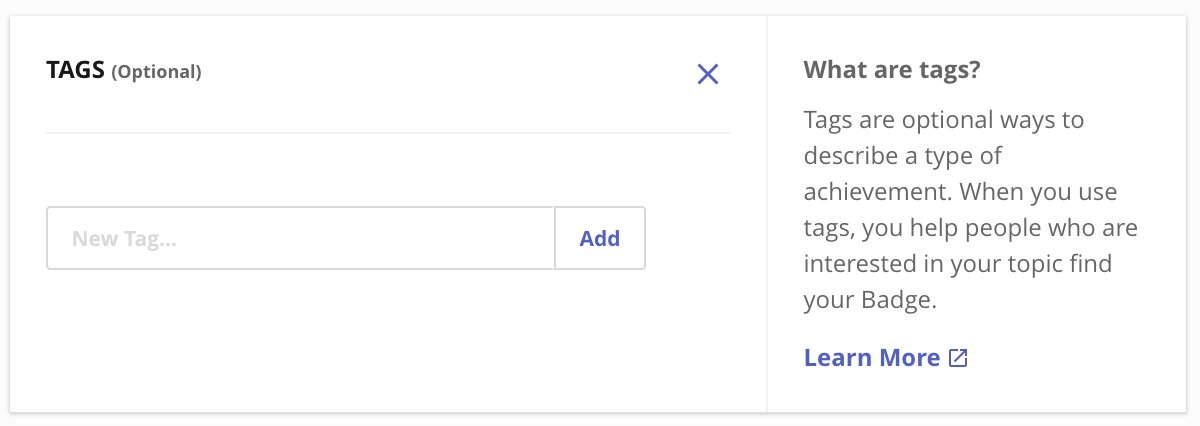Click the divider line under TAGS heading
The width and height of the screenshot is (1200, 426).
388,133
